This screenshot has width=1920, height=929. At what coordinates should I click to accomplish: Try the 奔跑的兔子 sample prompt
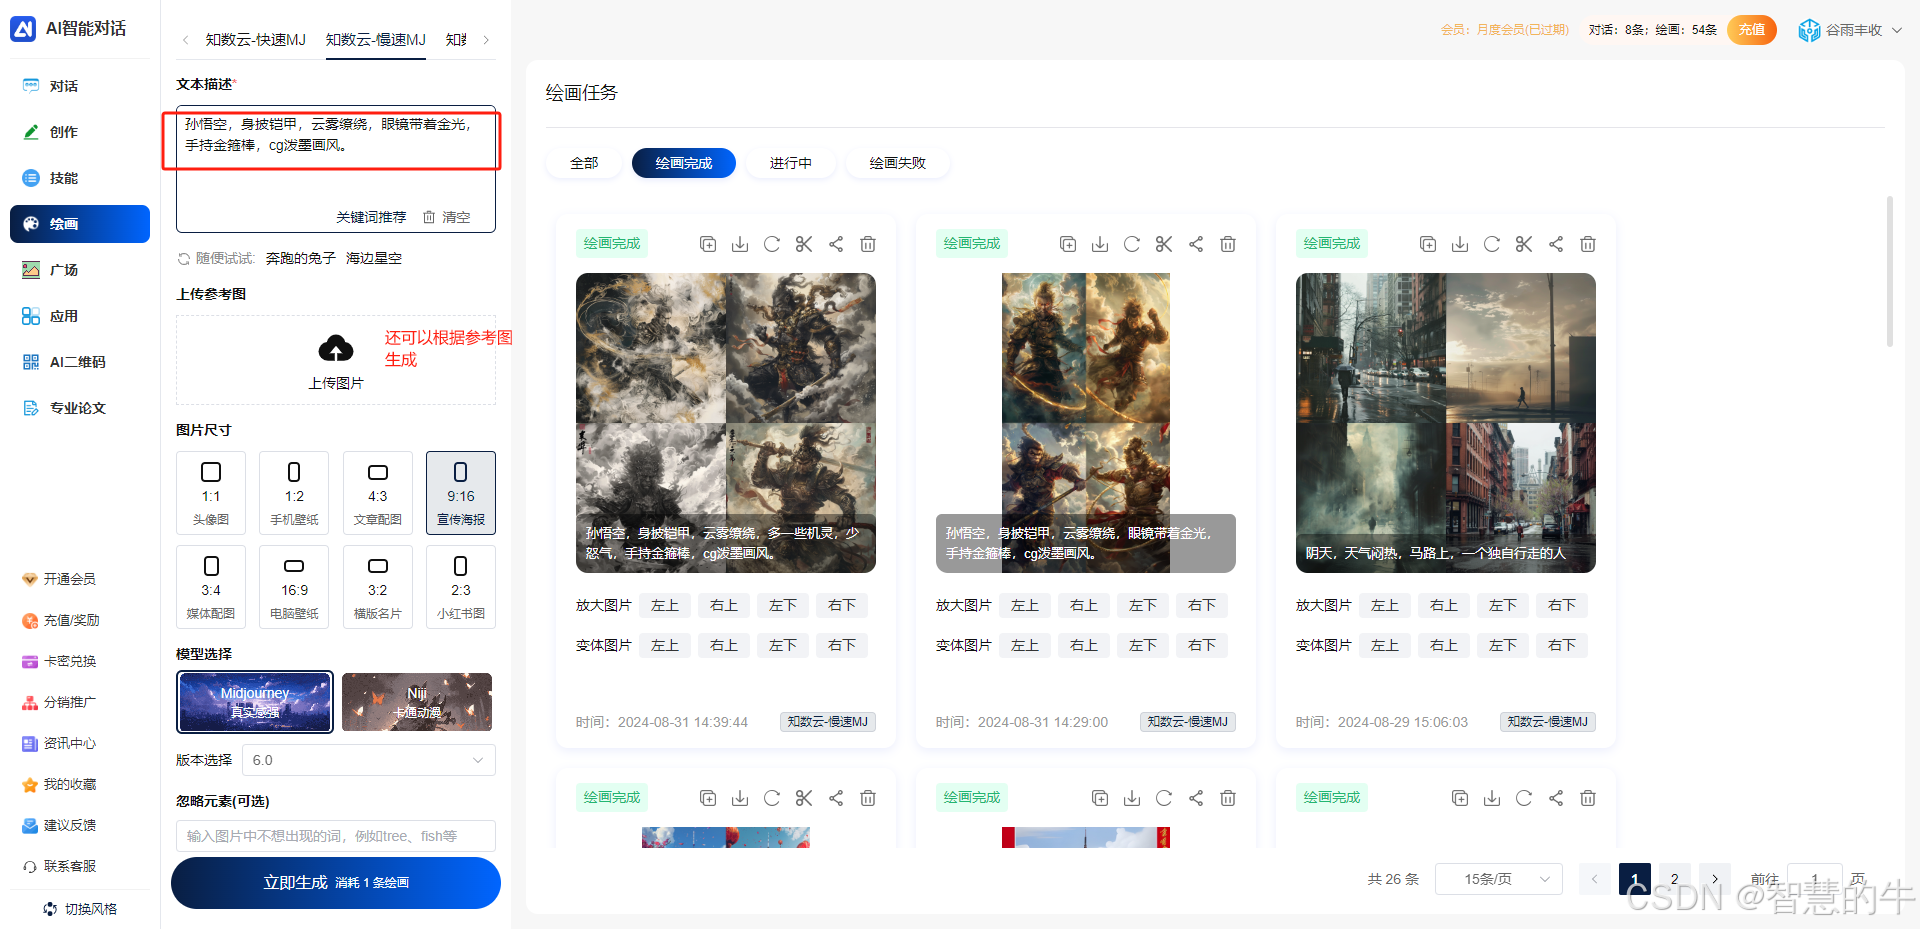point(301,259)
